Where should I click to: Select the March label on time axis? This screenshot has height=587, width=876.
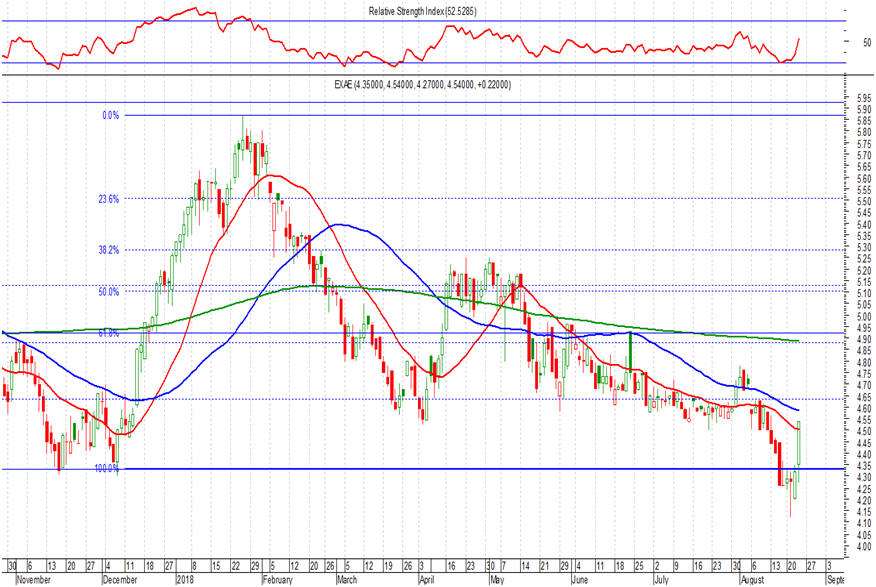346,579
